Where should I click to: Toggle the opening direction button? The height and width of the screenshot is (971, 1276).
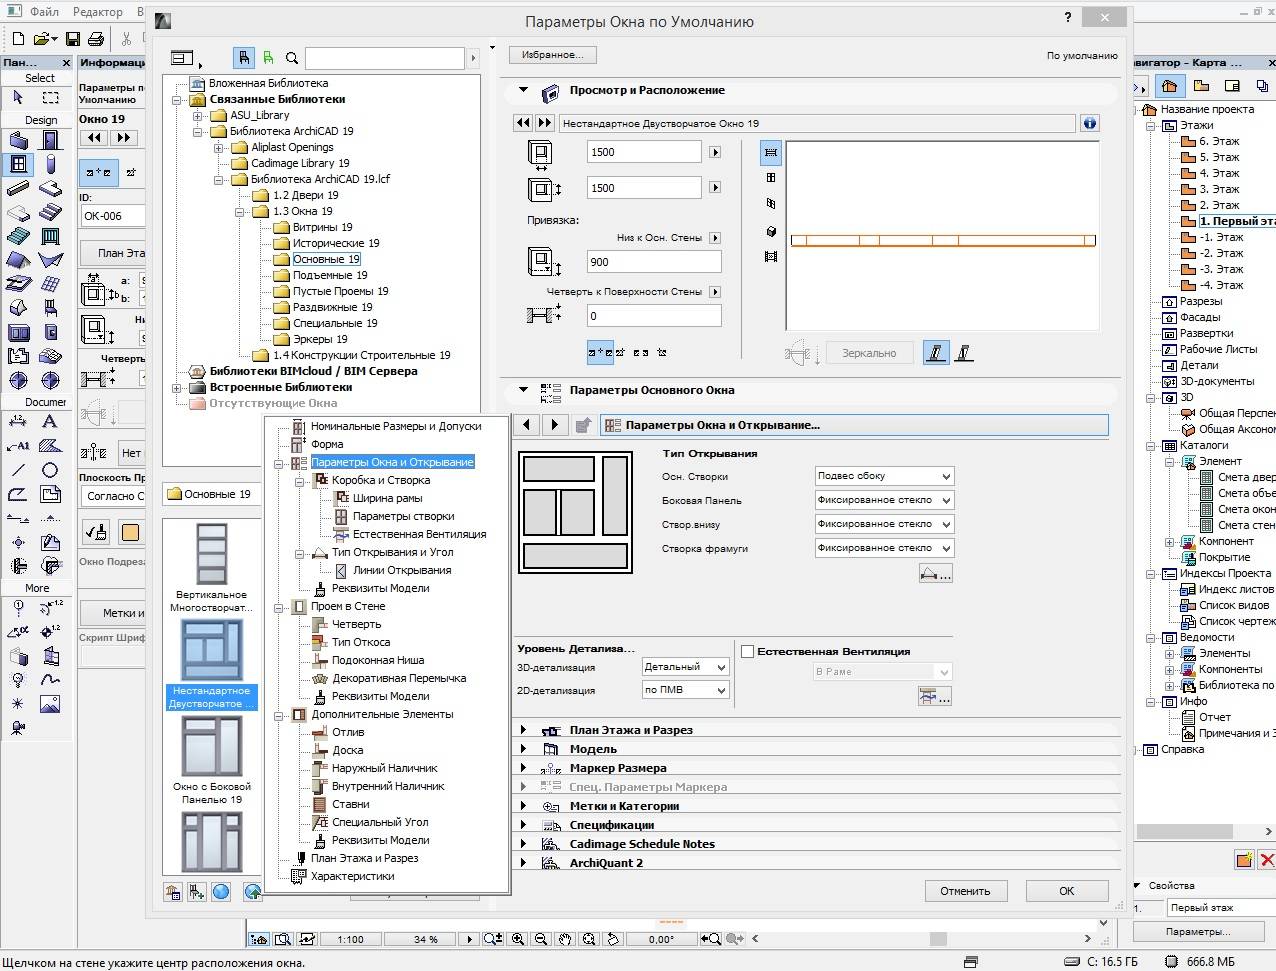pos(936,352)
